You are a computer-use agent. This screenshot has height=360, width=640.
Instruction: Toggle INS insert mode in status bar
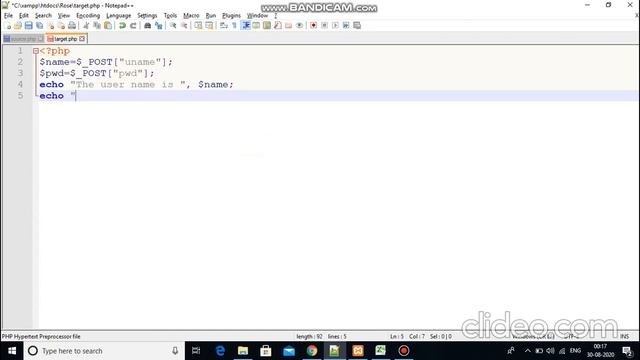coord(624,337)
